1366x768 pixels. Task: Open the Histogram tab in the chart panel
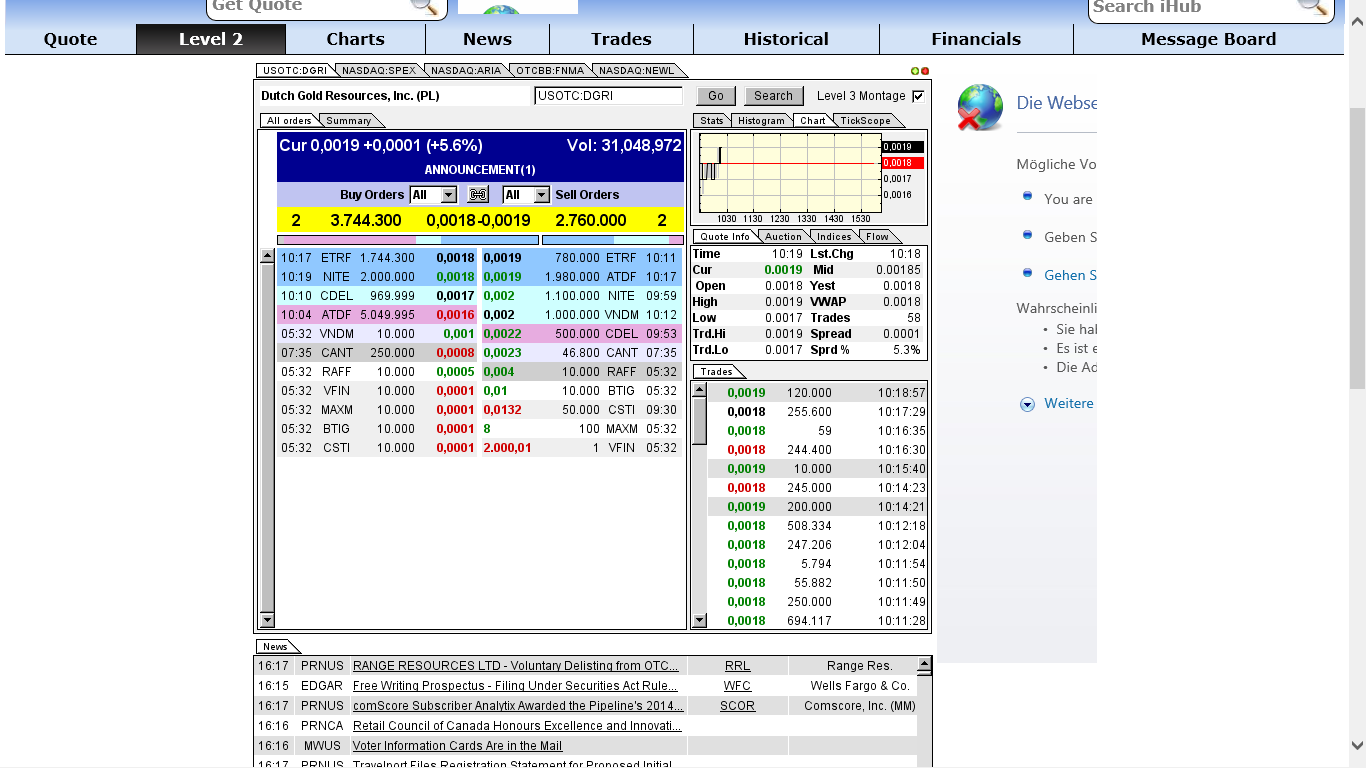(761, 120)
